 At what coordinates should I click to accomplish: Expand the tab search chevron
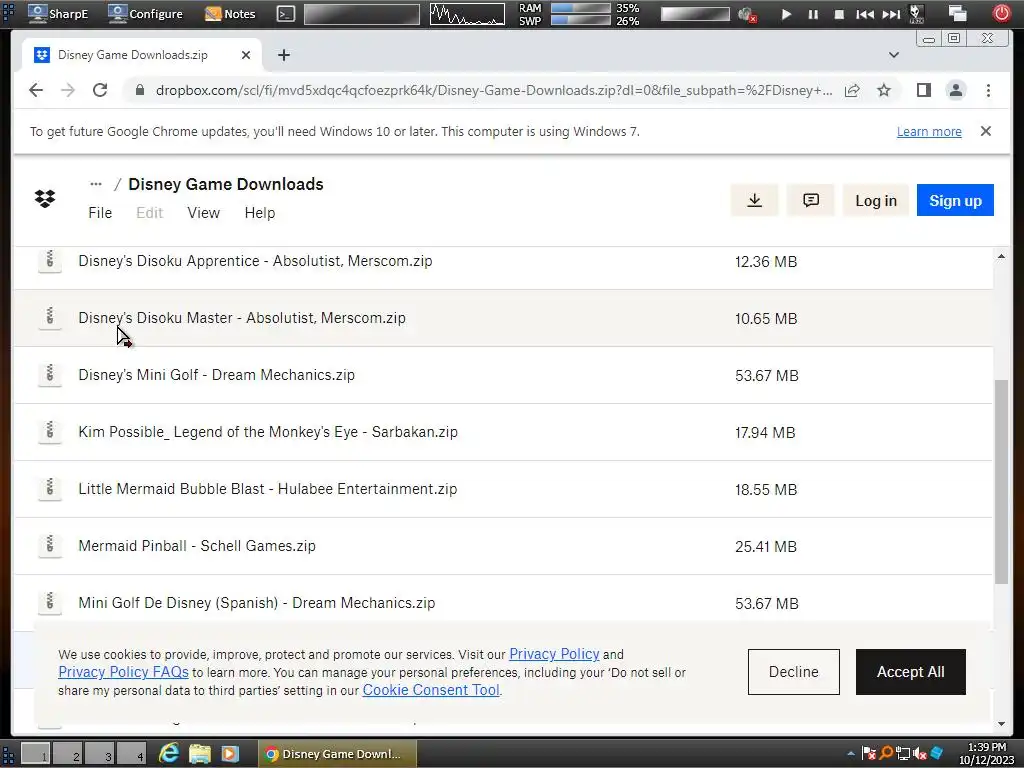point(894,55)
